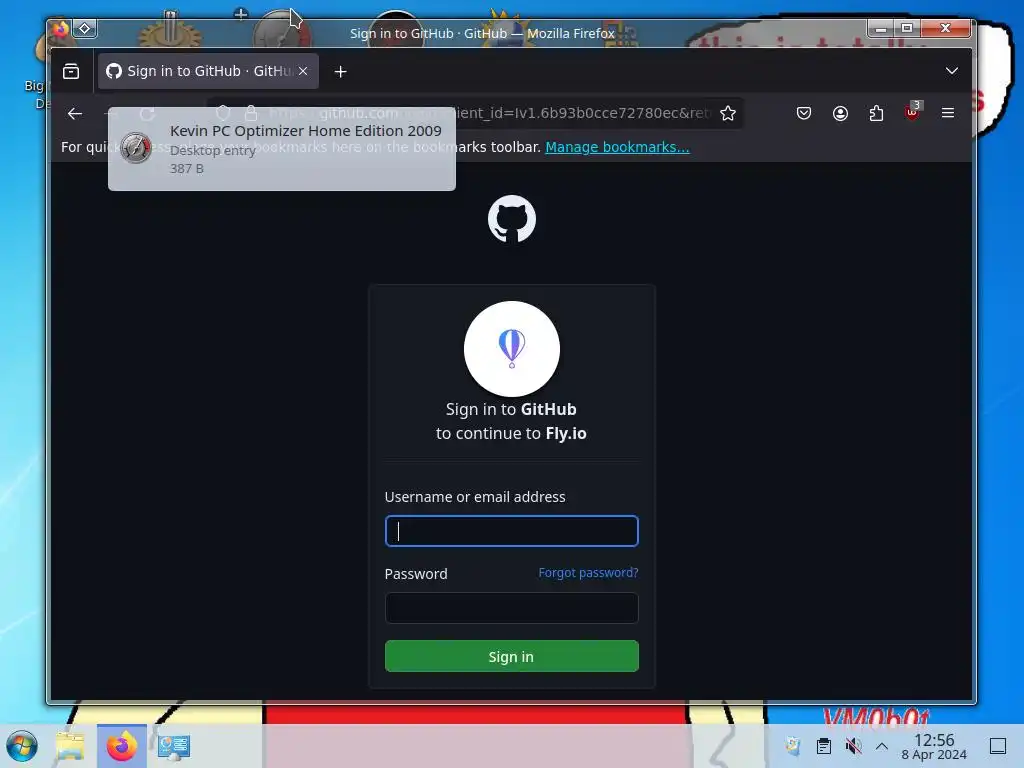Open the Firefox account icon
The width and height of the screenshot is (1024, 768).
(840, 113)
